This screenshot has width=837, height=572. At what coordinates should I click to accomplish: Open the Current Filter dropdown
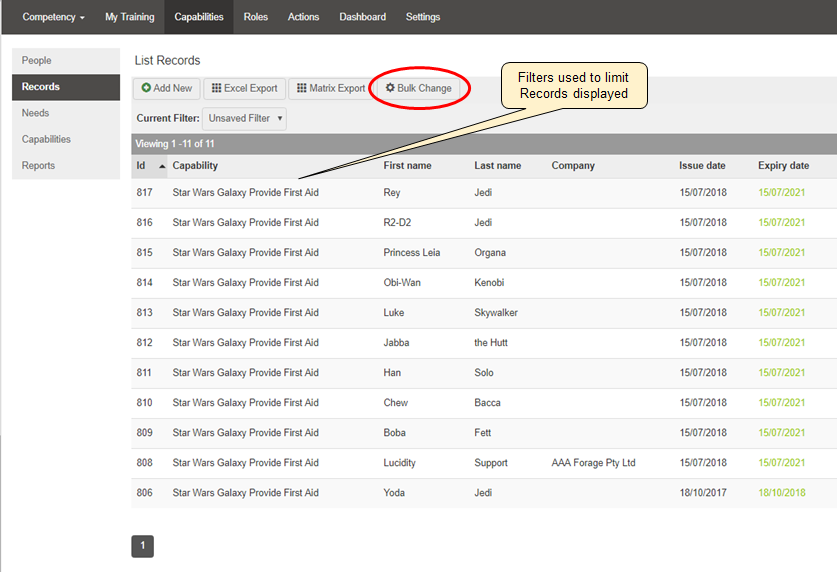tap(245, 118)
